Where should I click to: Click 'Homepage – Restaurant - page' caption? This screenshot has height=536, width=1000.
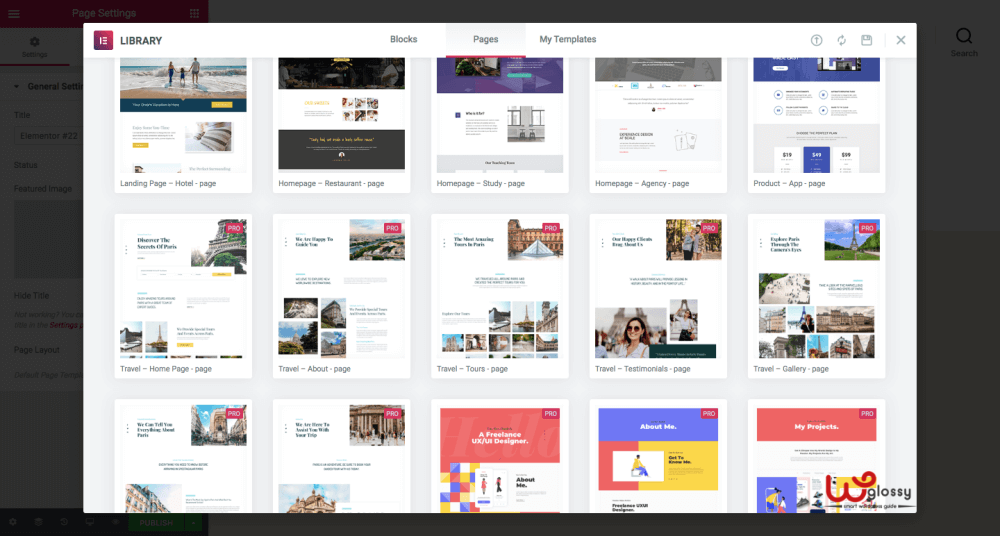click(331, 183)
